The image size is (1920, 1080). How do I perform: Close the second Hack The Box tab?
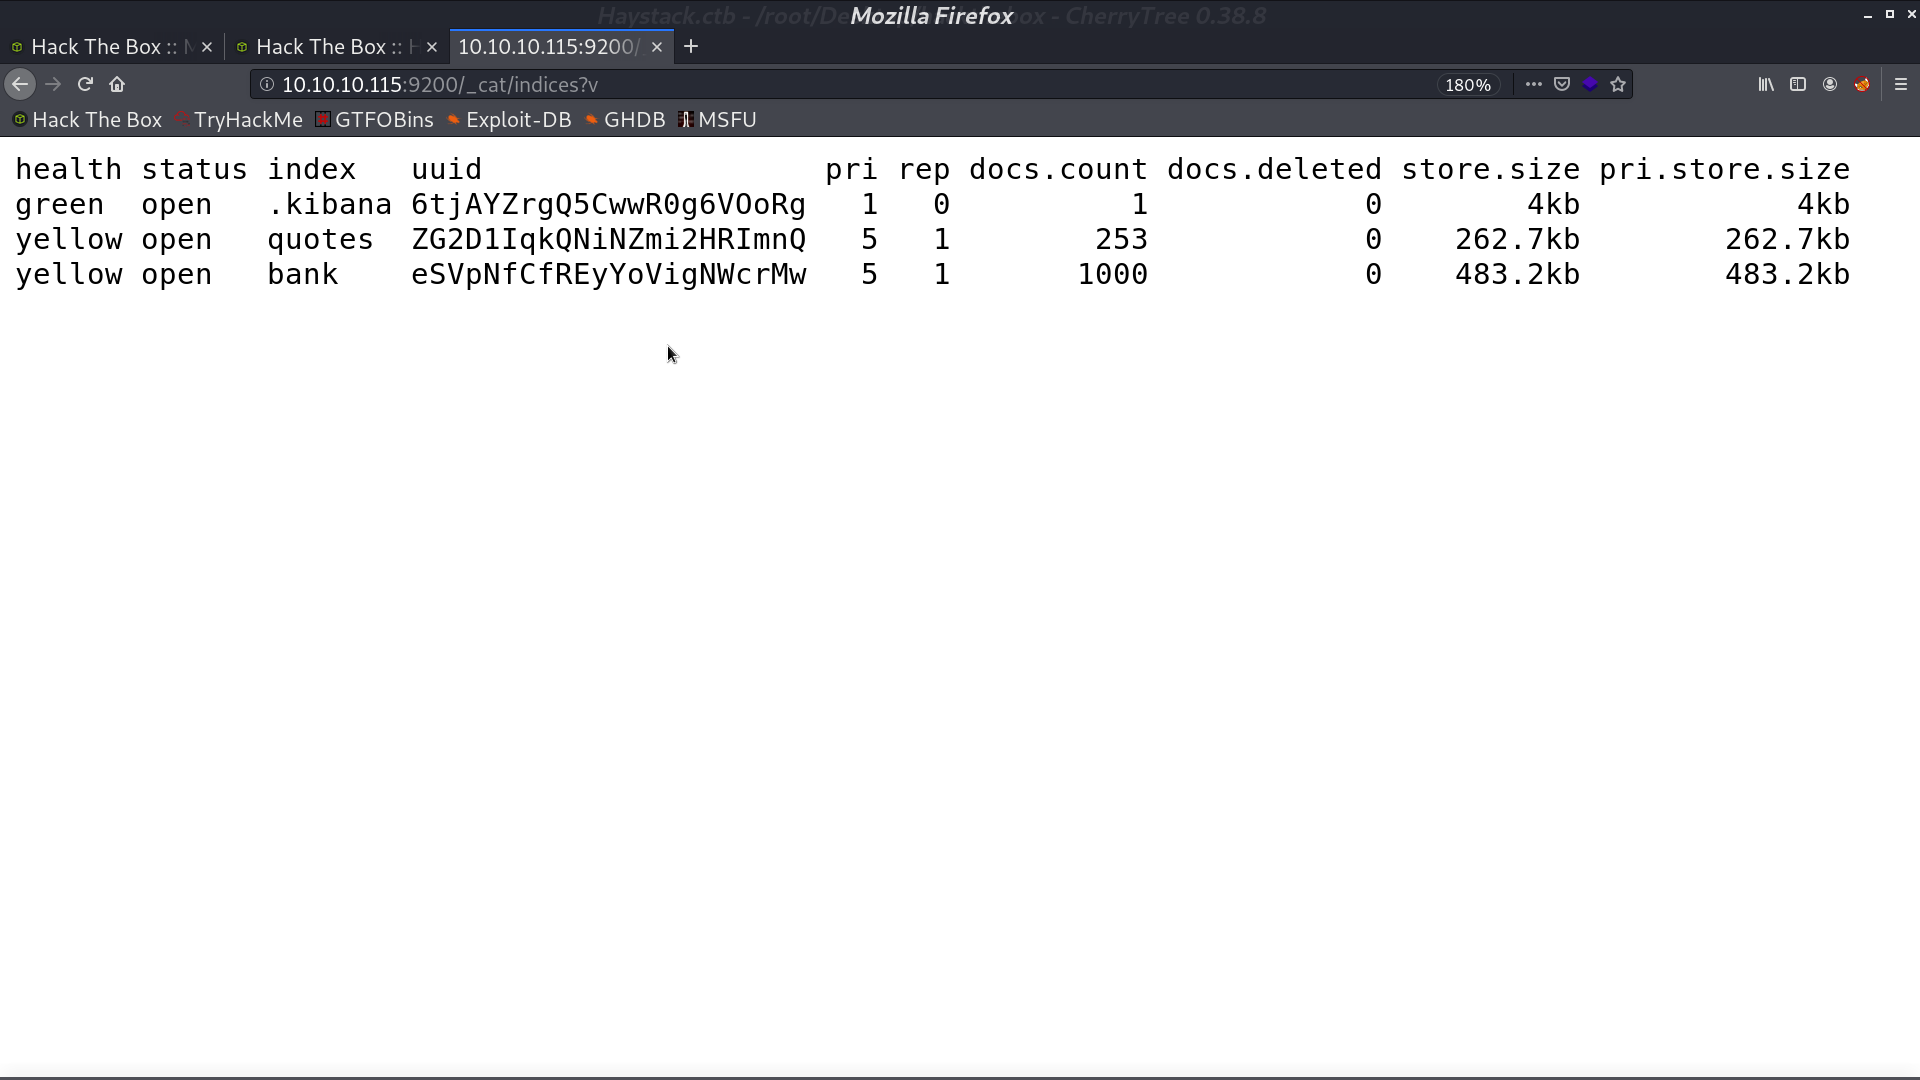(432, 47)
